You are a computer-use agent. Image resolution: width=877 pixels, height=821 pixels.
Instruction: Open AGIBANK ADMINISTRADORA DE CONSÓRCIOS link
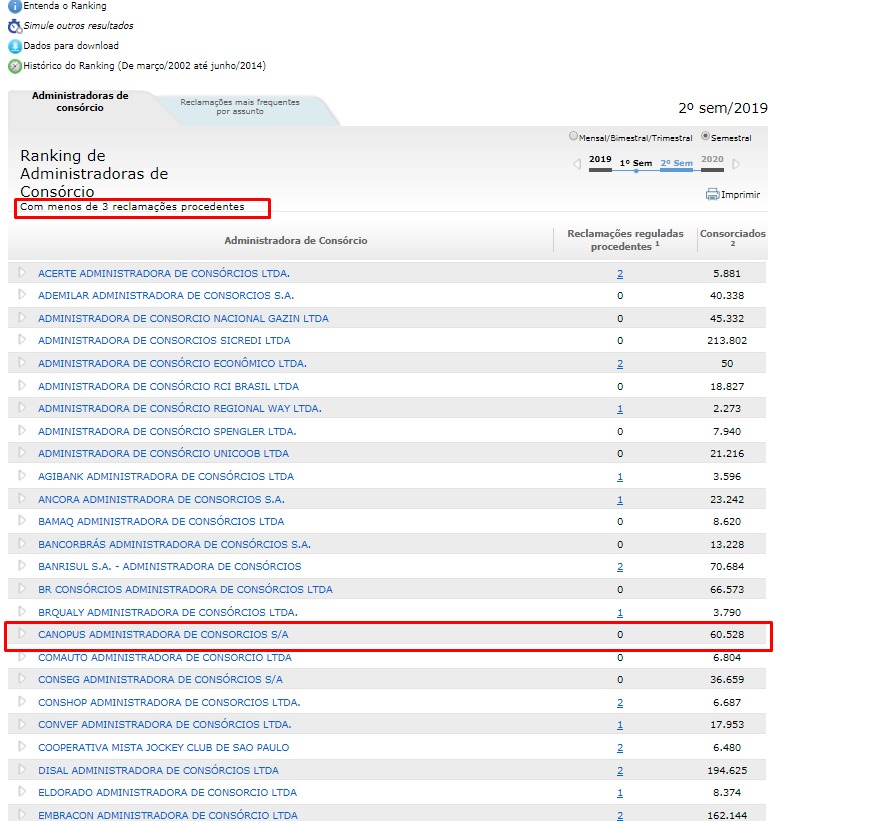coord(166,476)
